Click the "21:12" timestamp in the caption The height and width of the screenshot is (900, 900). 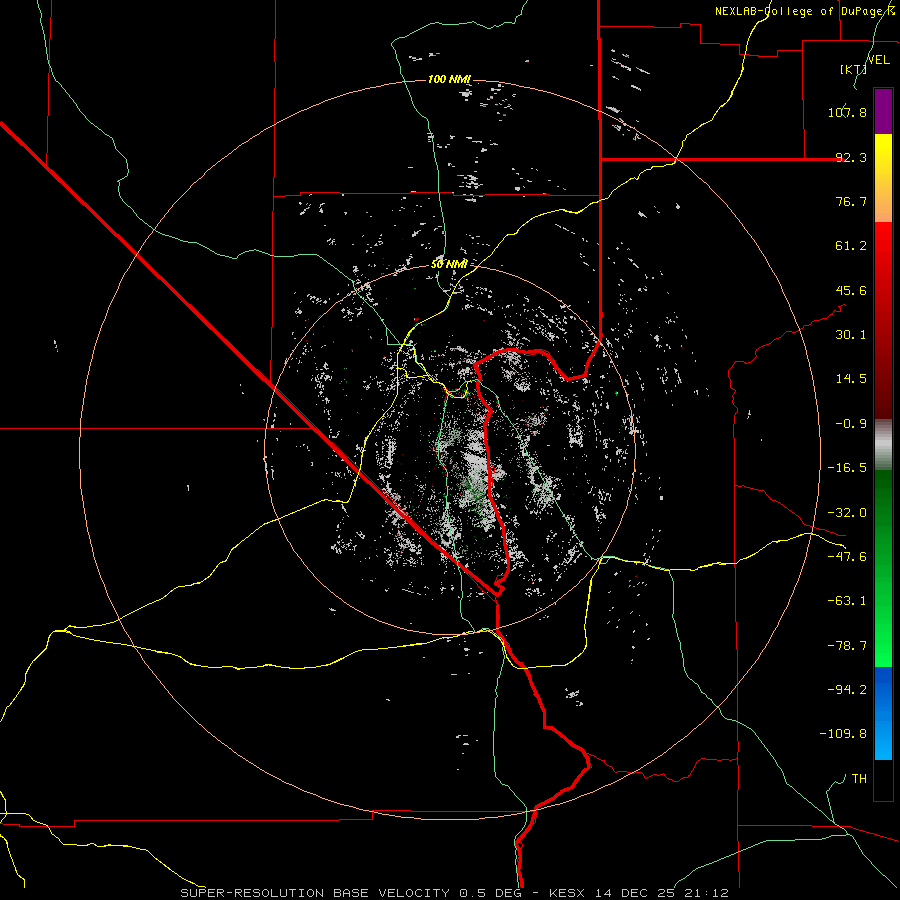pyautogui.click(x=706, y=893)
